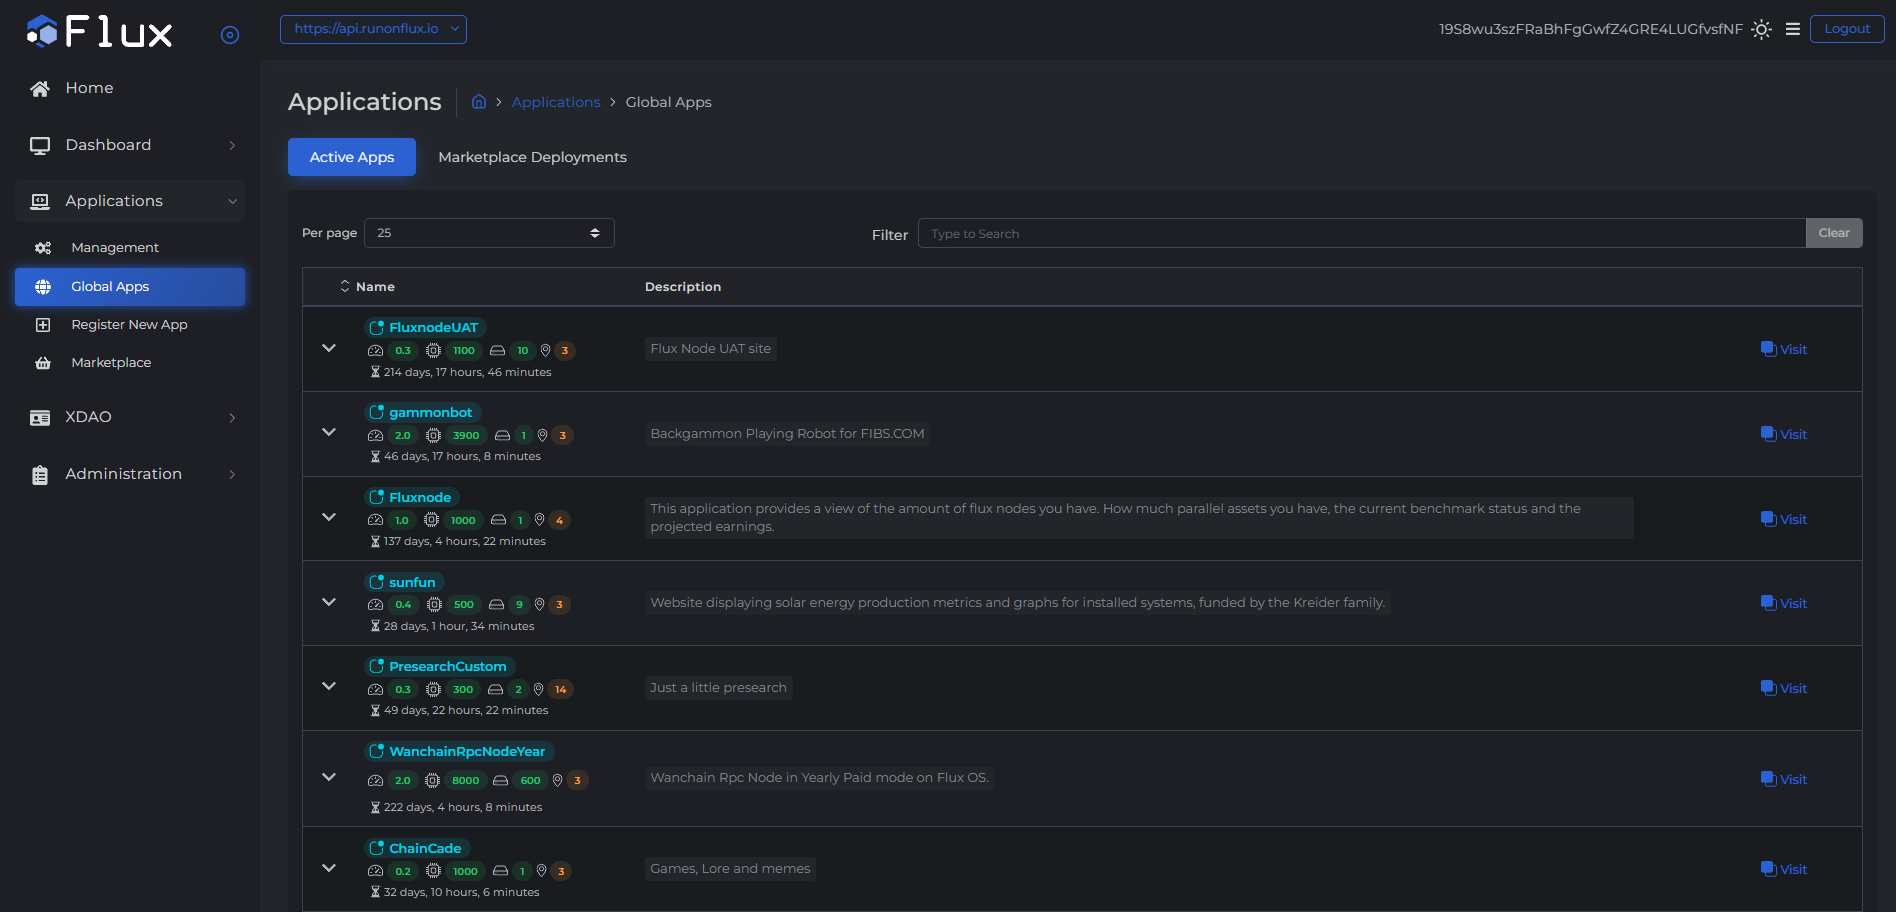Click the Logout button
The width and height of the screenshot is (1896, 912).
[x=1846, y=29]
